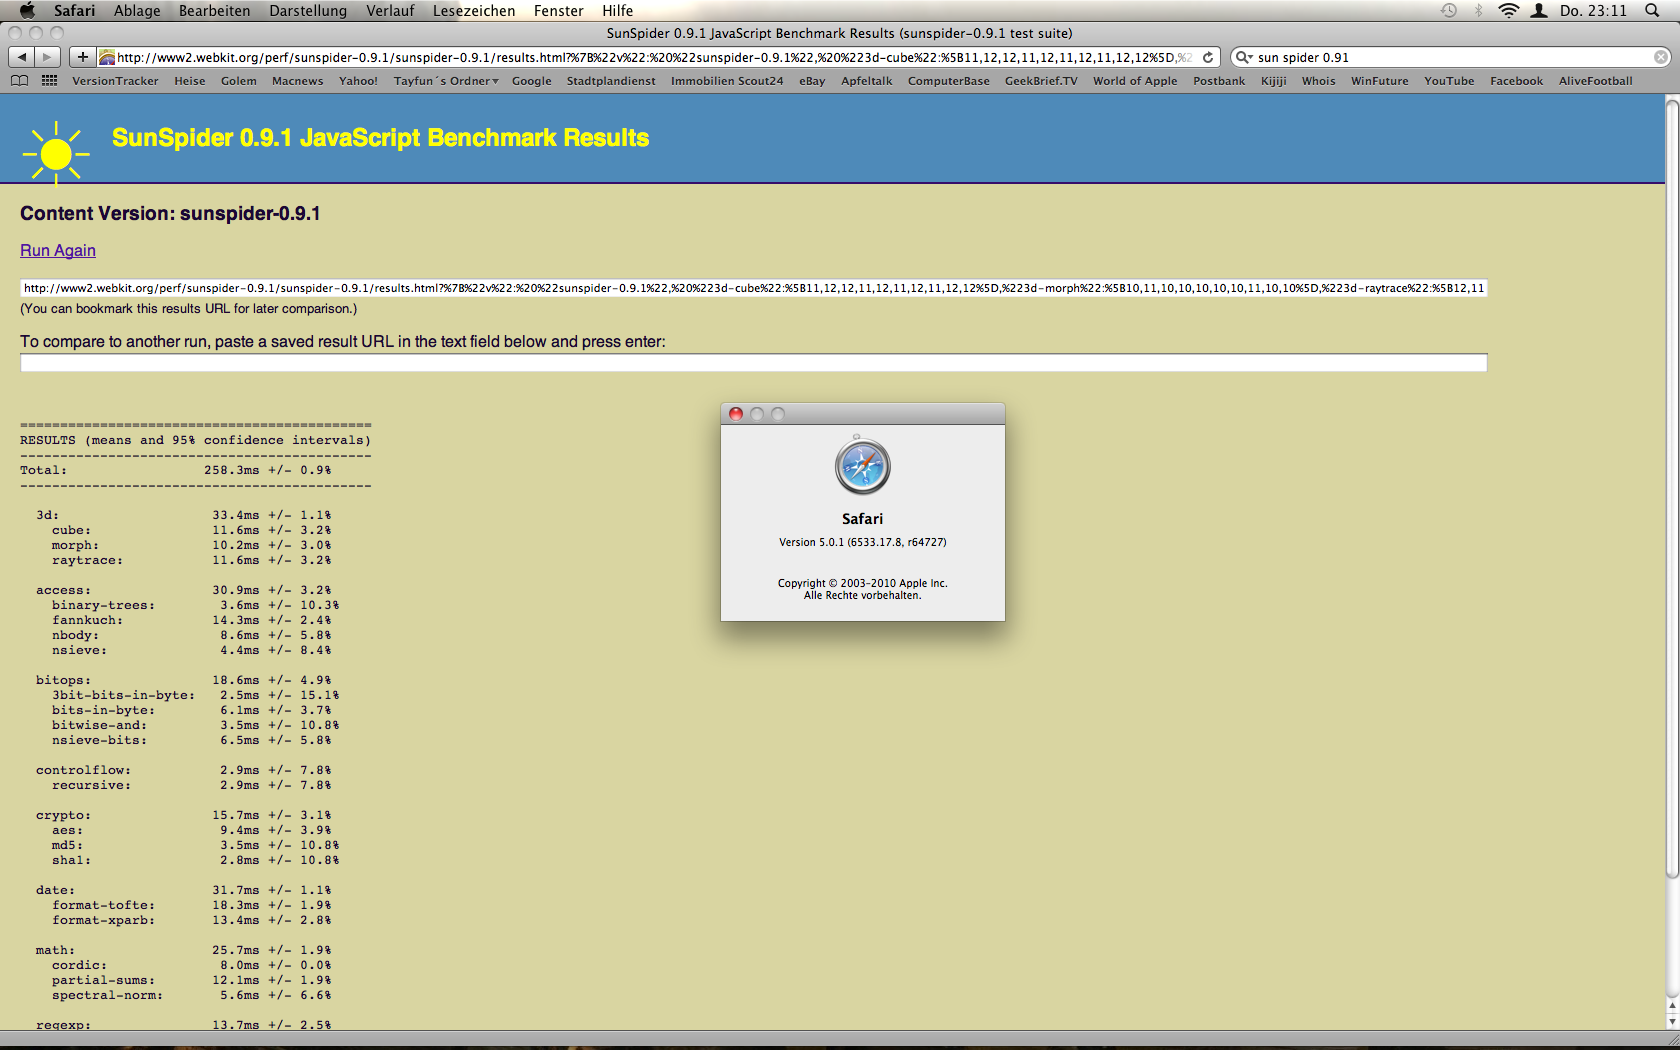Image resolution: width=1680 pixels, height=1050 pixels.
Task: Open the GeekBrief.TV bookmark
Action: click(x=1041, y=81)
